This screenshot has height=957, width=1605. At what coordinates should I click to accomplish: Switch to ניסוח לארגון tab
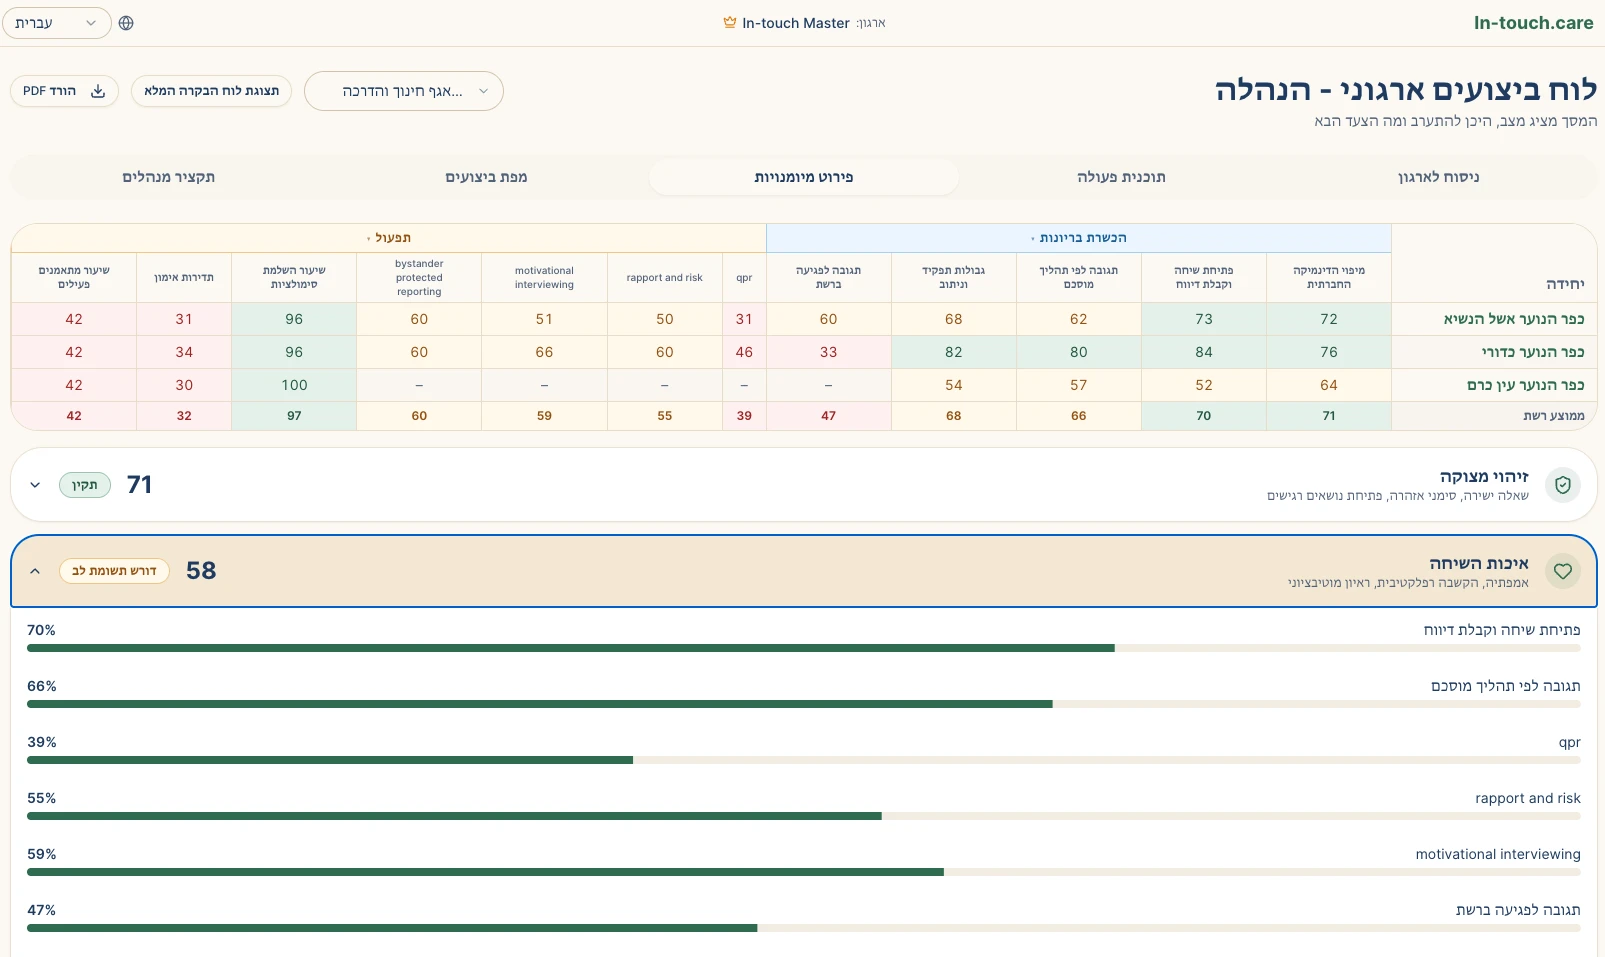tap(1438, 177)
